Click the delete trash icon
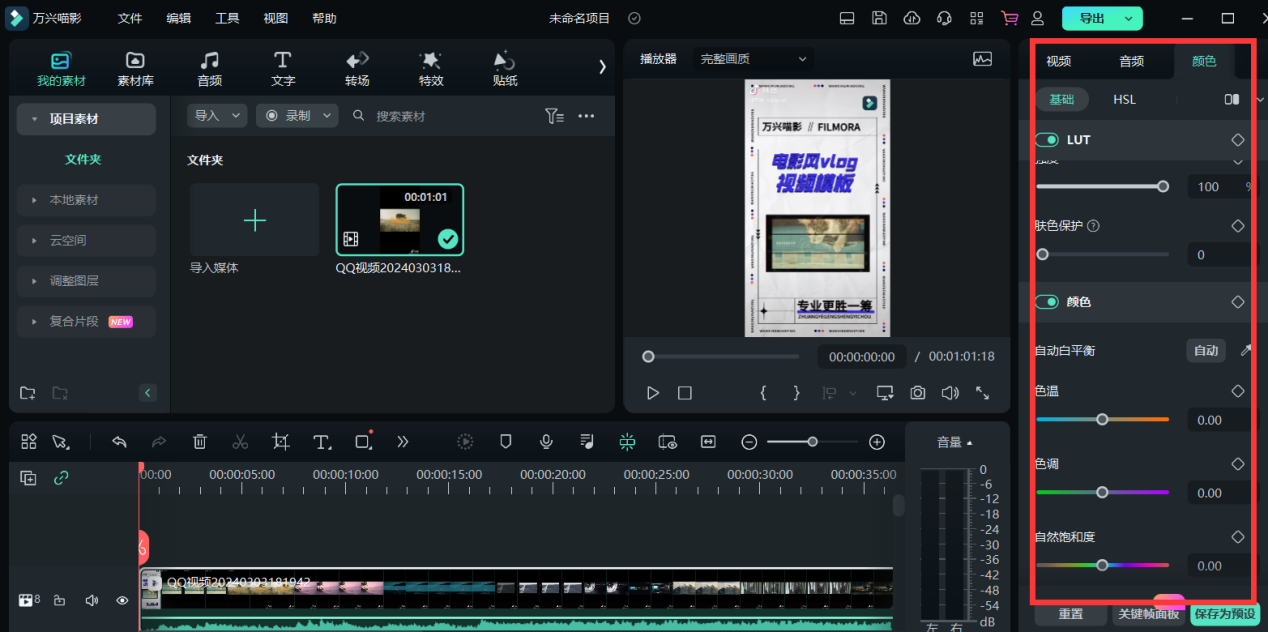The height and width of the screenshot is (632, 1268). 200,441
